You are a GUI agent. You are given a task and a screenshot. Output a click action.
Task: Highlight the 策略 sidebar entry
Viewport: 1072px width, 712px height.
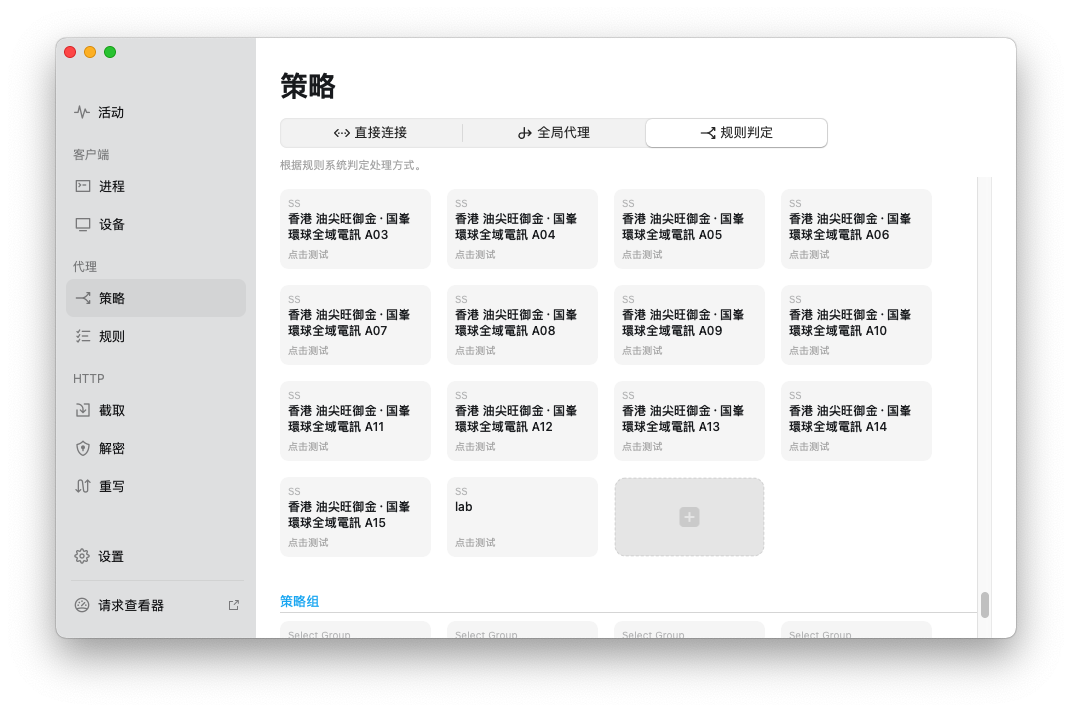click(x=111, y=298)
